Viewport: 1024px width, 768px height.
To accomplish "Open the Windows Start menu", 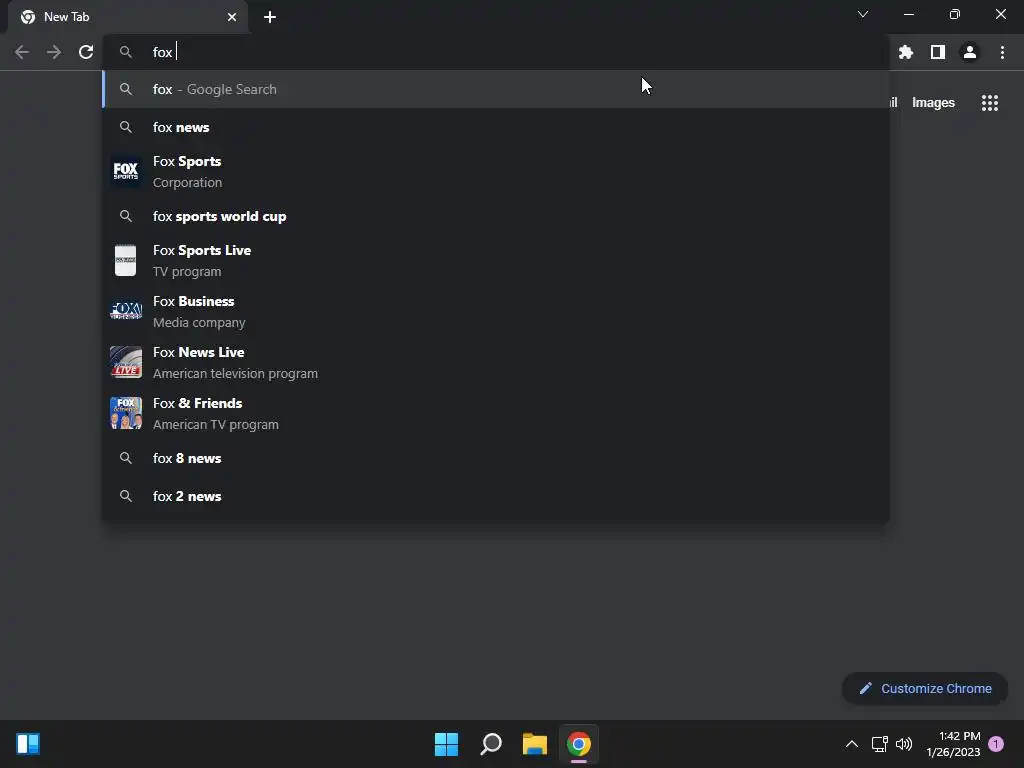I will [x=447, y=744].
